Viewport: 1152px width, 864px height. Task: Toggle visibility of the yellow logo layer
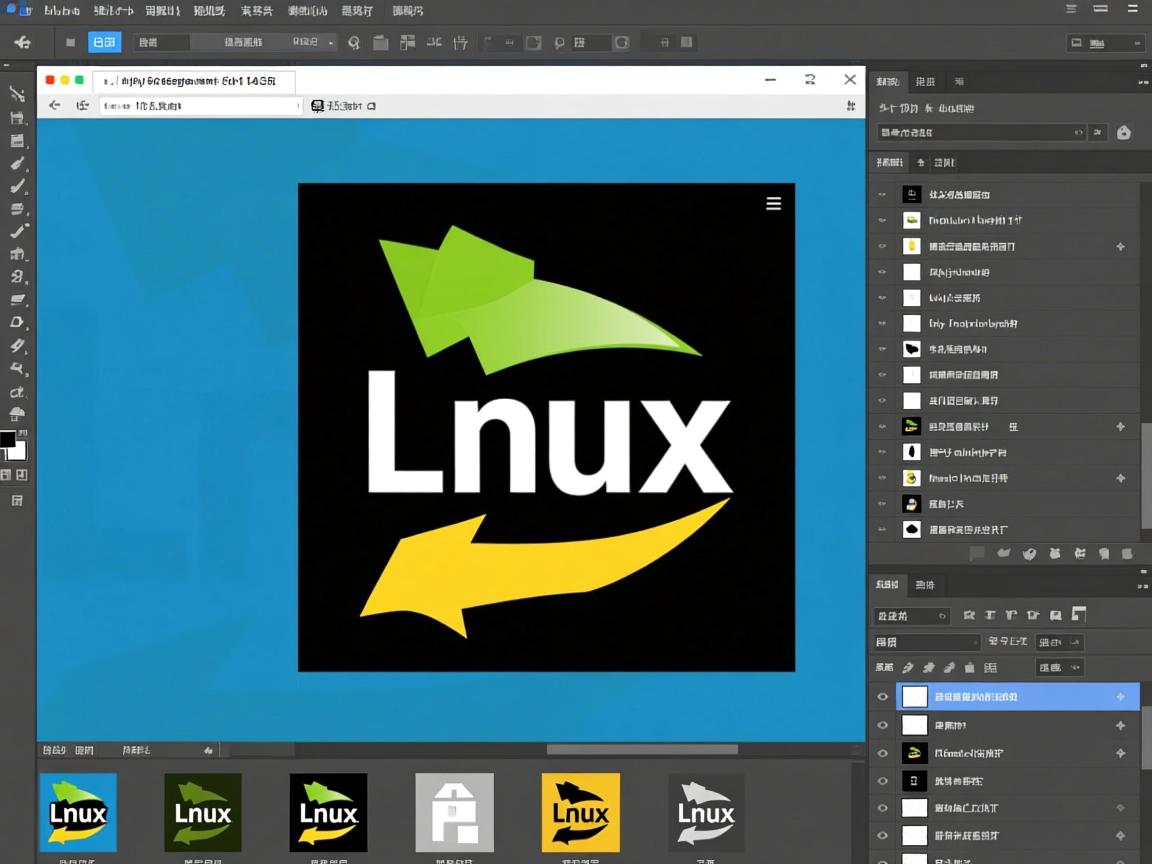(x=883, y=753)
